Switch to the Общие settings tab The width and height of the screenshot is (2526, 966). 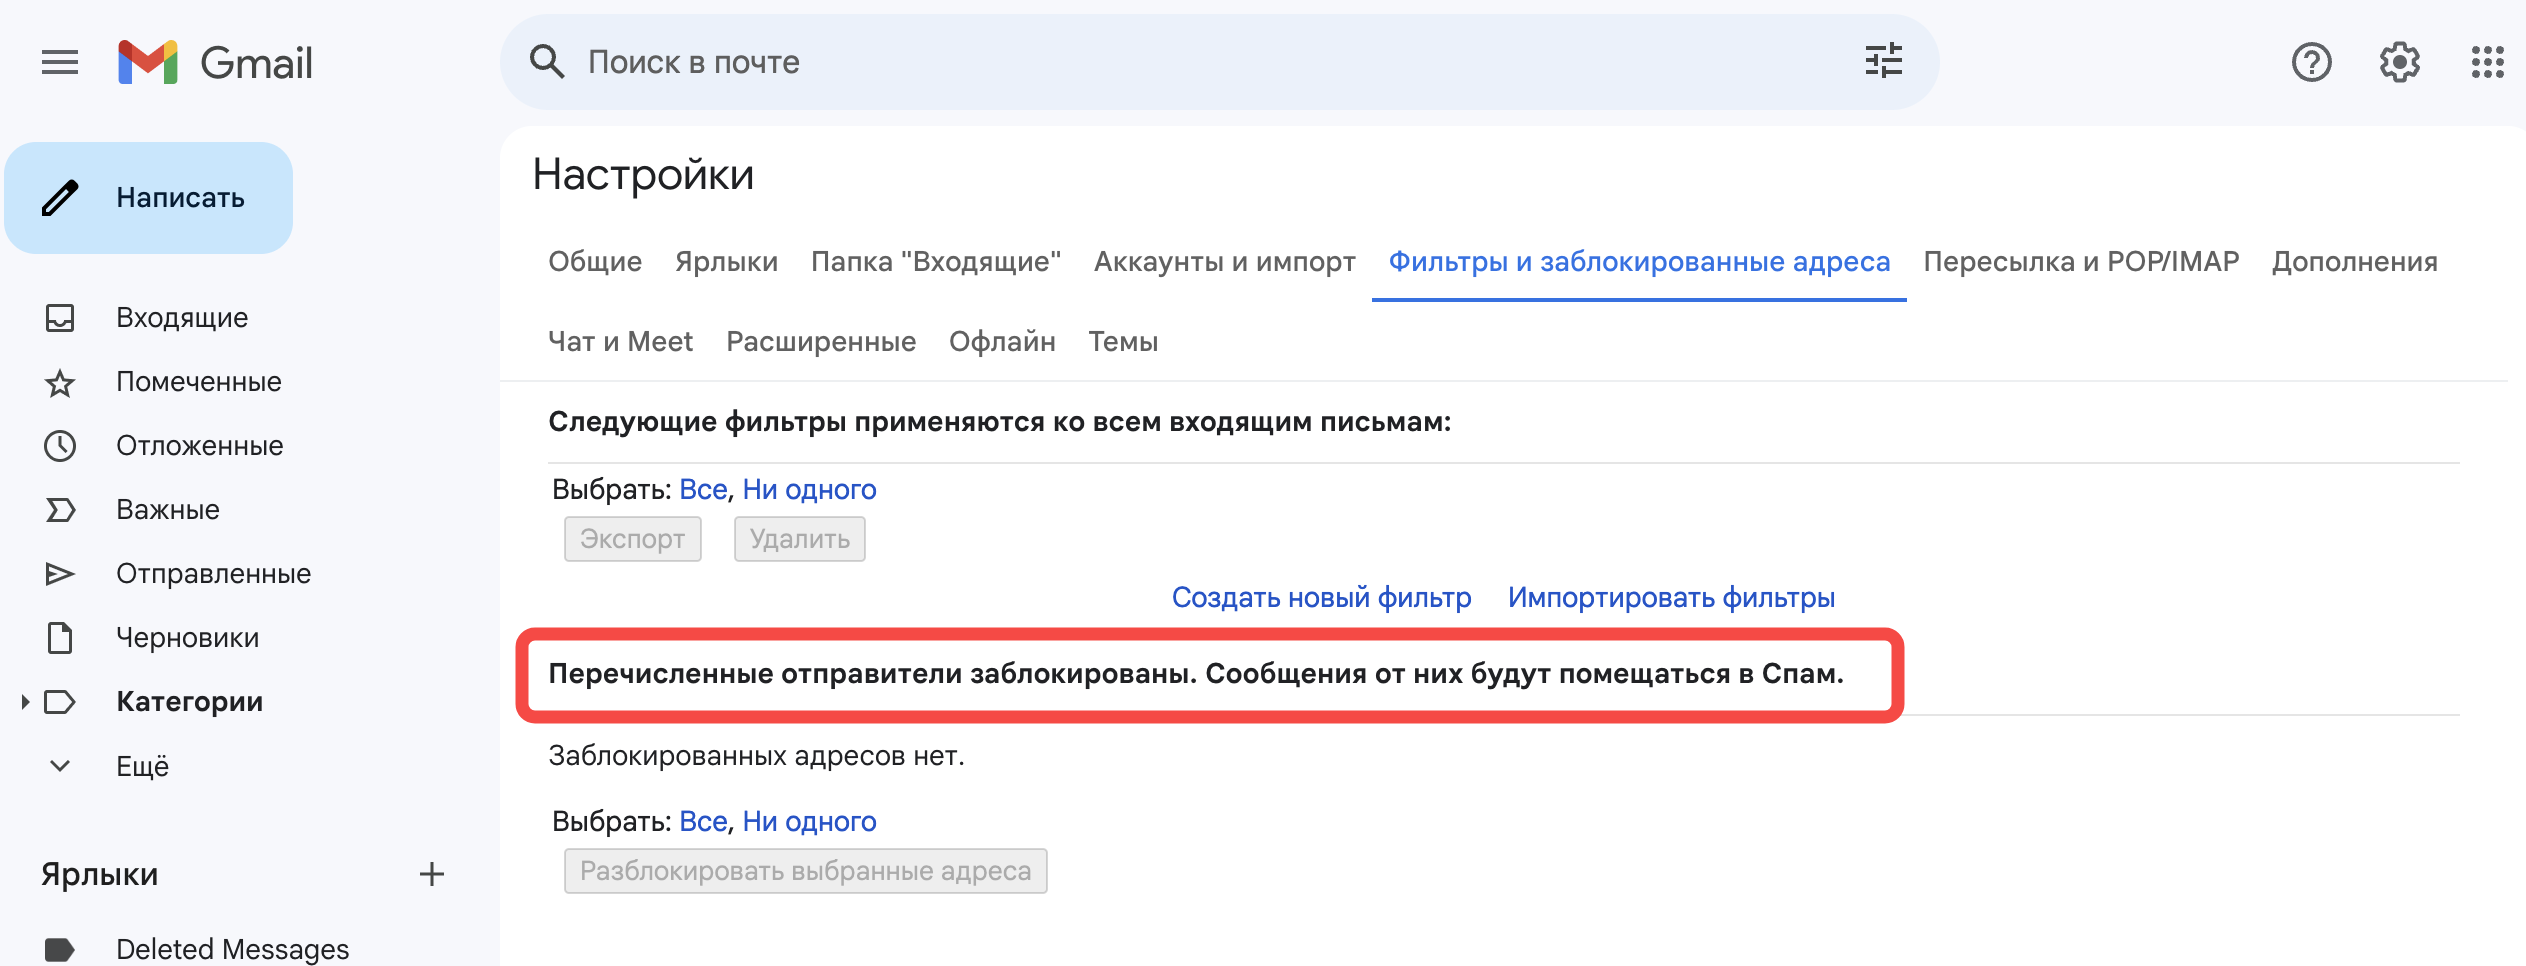point(595,262)
